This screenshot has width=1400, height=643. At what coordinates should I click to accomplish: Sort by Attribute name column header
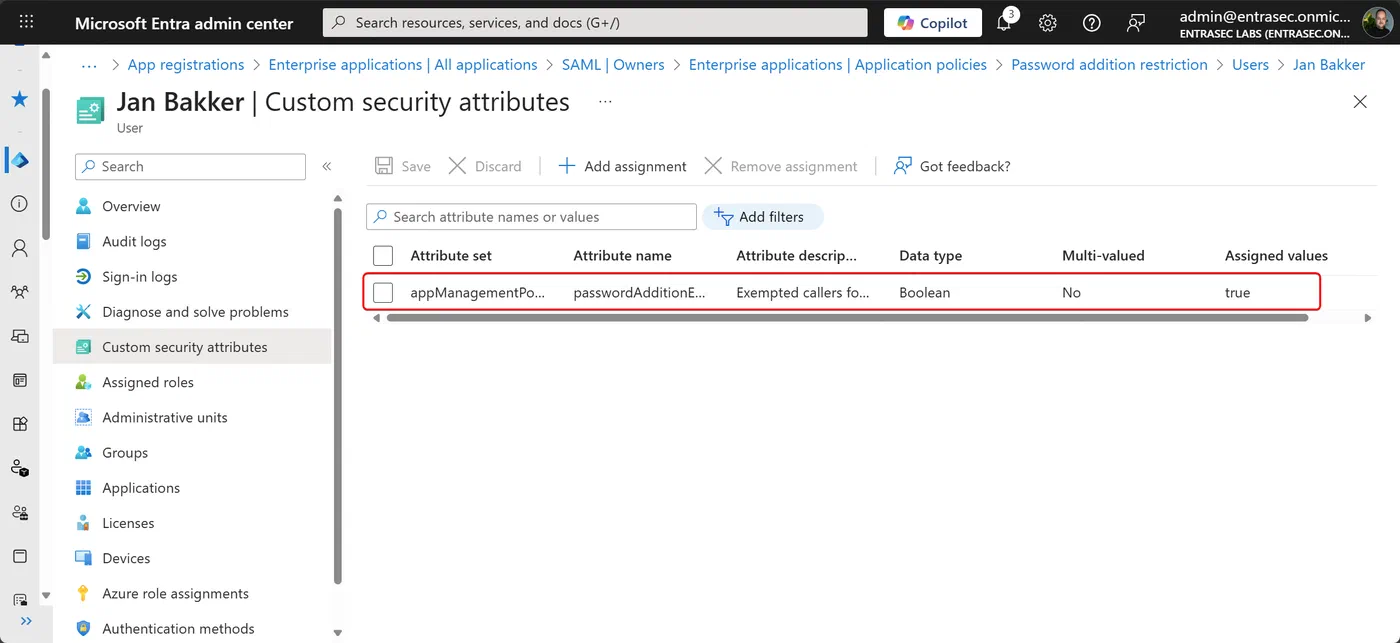(x=622, y=255)
